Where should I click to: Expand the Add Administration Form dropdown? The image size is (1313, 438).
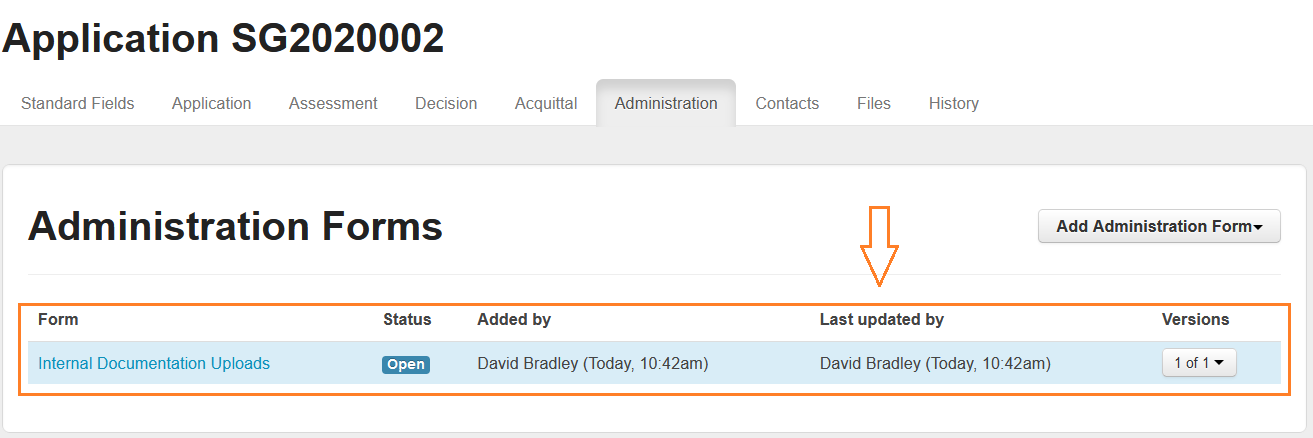pyautogui.click(x=1159, y=226)
